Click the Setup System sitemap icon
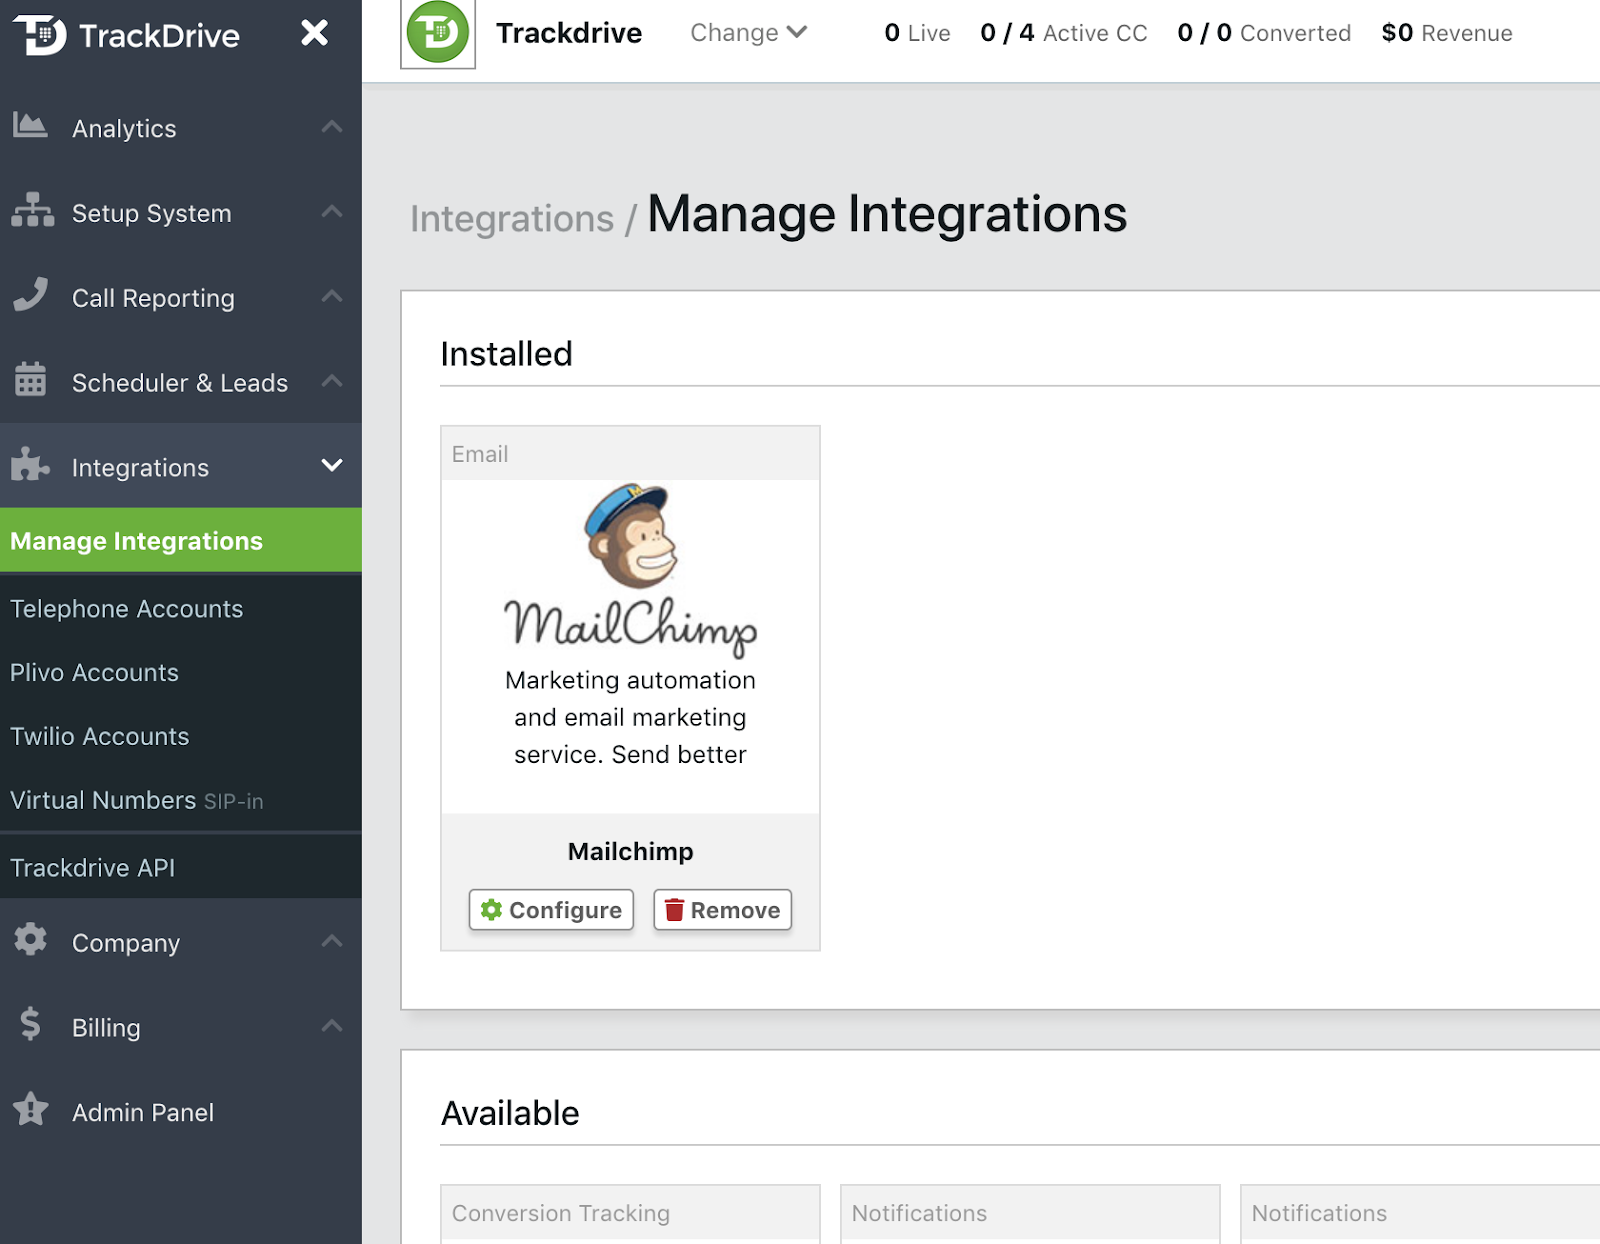Viewport: 1600px width, 1244px height. 32,210
